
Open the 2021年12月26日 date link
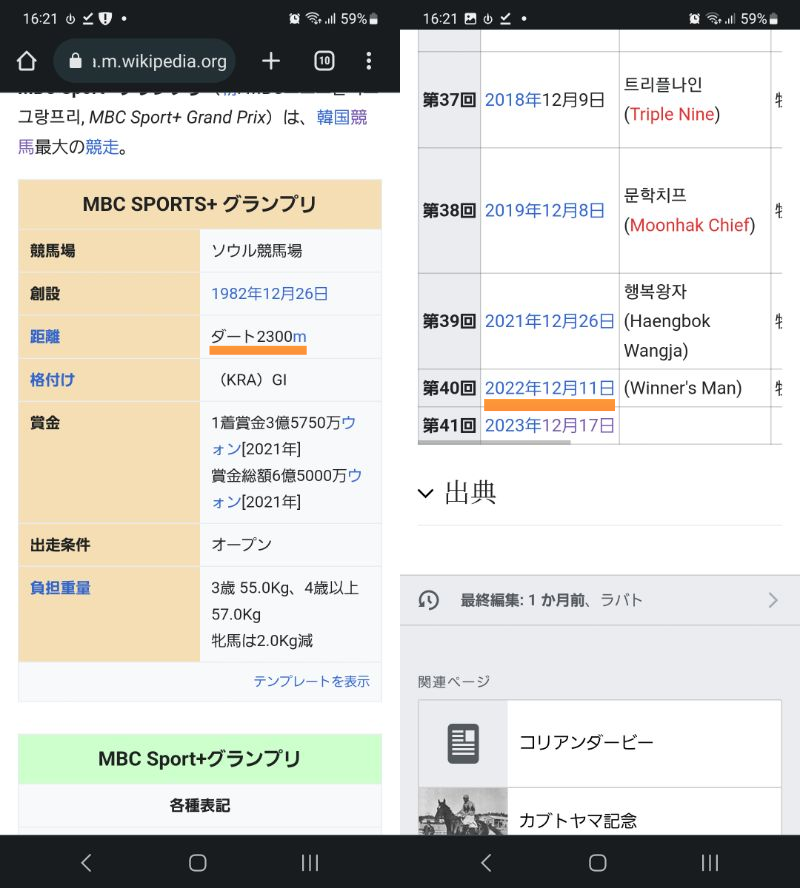point(550,321)
